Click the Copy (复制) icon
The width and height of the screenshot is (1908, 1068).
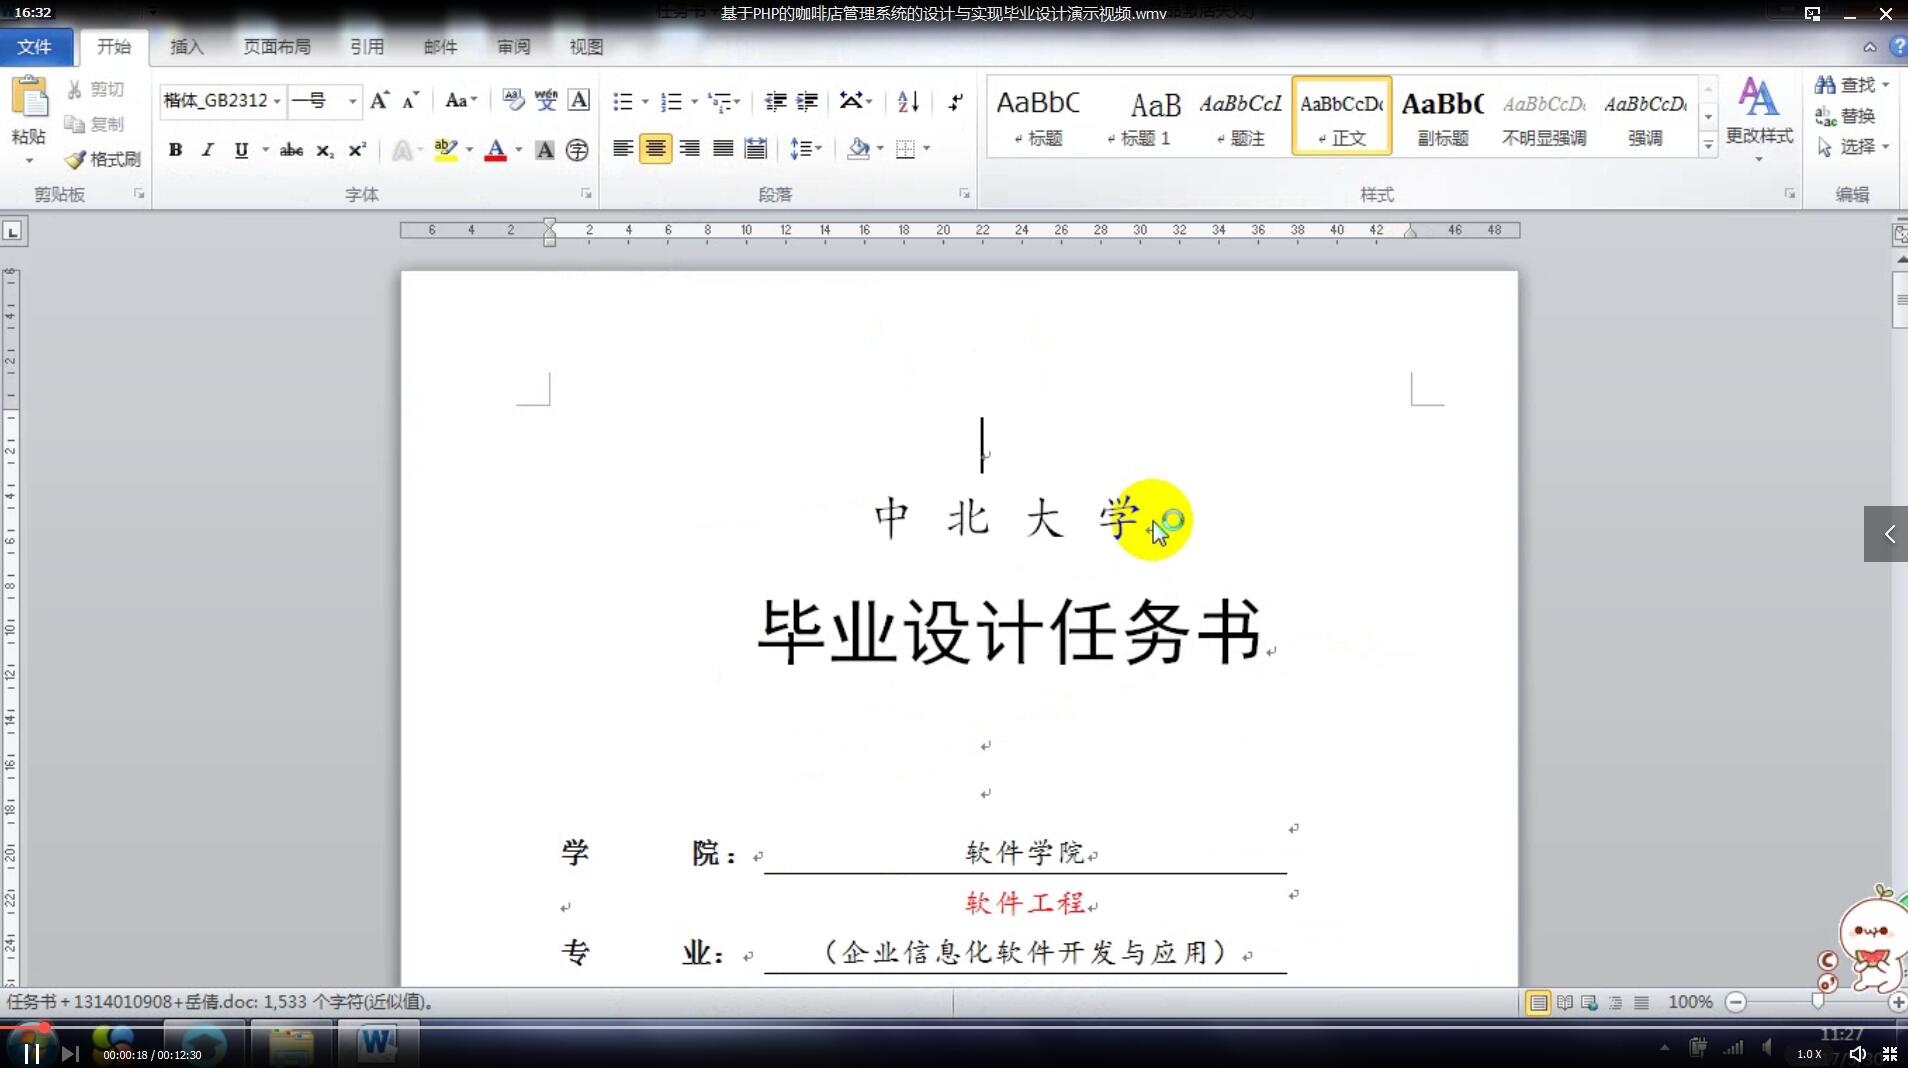pos(74,124)
